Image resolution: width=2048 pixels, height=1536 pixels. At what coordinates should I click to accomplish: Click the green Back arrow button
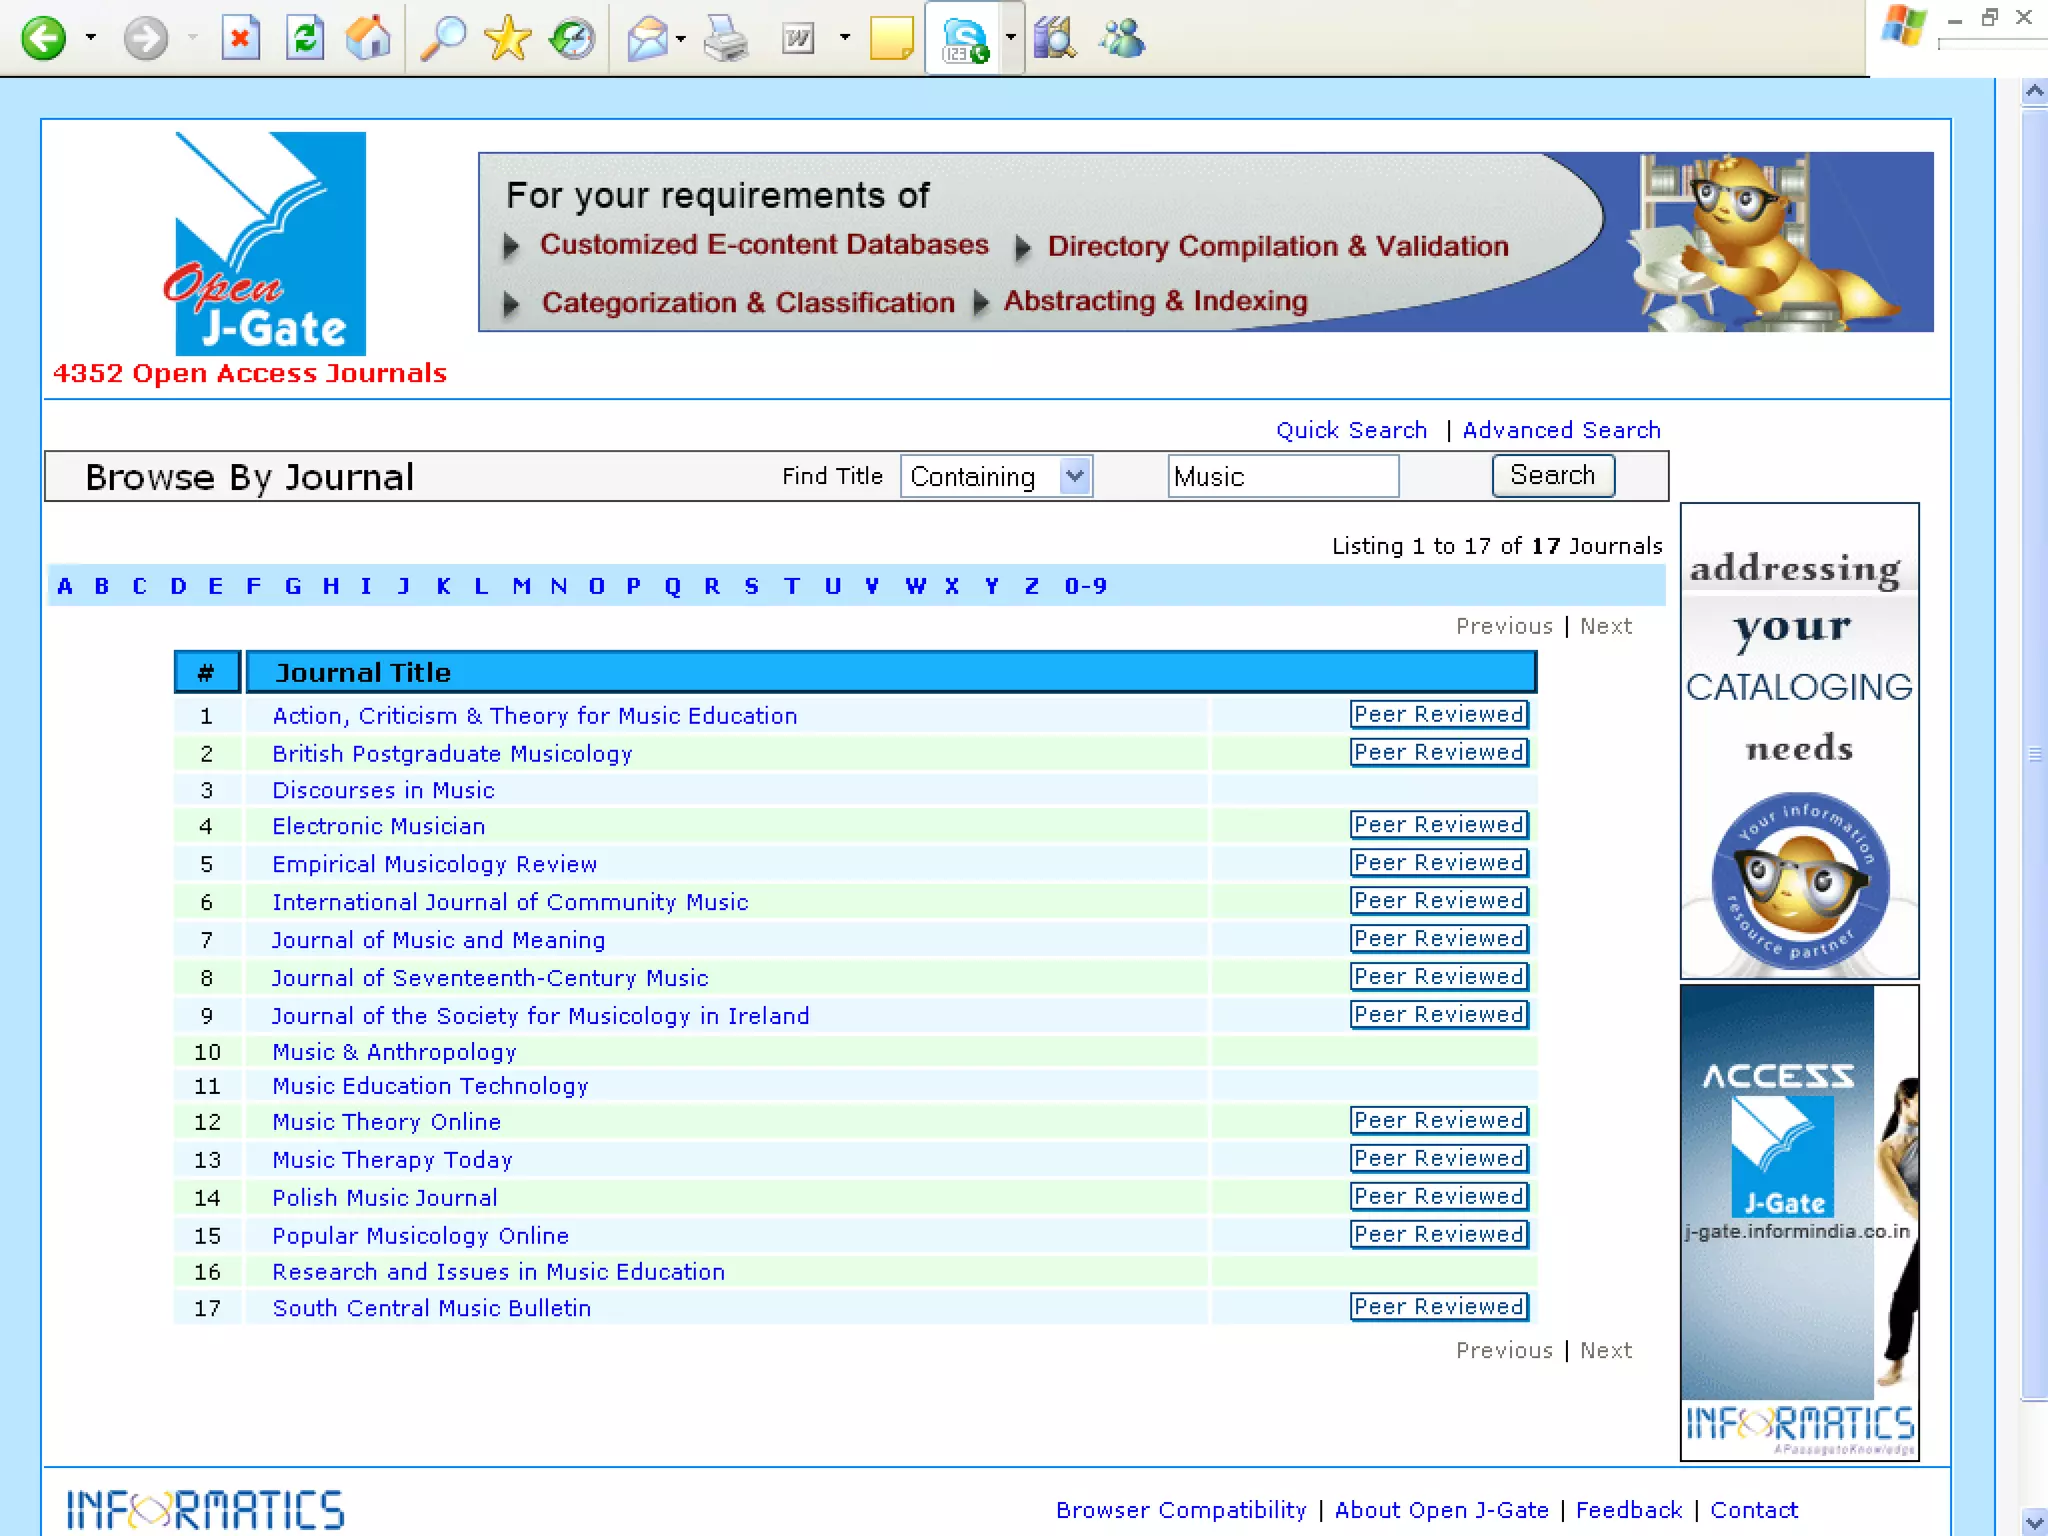point(43,39)
